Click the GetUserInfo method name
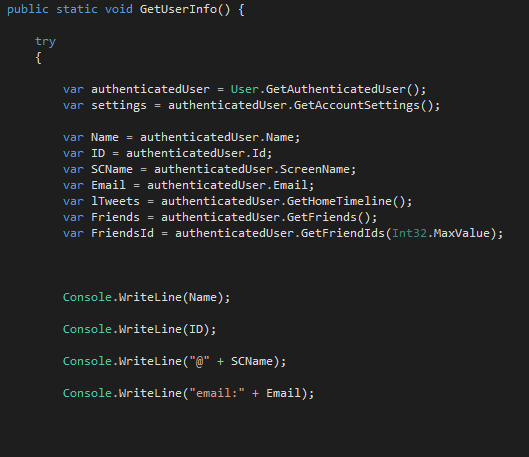529x457 pixels. click(x=178, y=9)
